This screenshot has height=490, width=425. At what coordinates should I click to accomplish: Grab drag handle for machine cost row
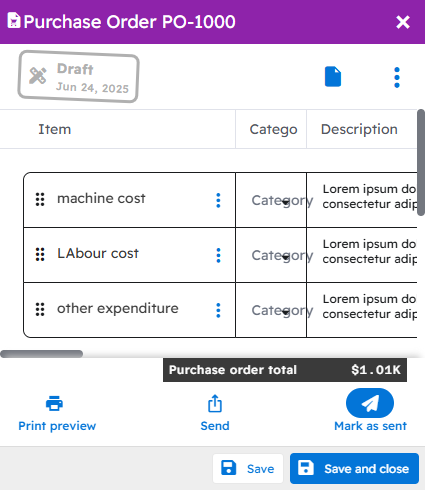40,199
